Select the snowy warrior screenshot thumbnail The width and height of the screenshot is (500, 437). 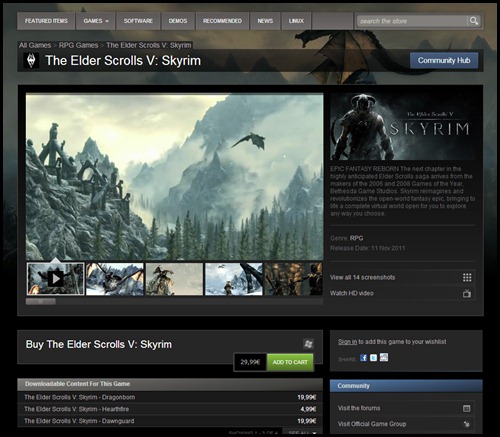click(234, 279)
